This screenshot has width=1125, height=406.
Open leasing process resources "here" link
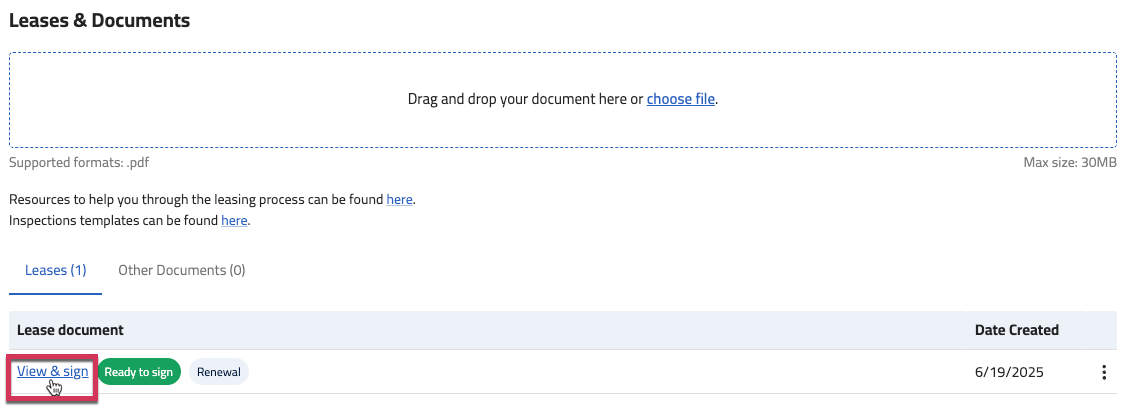(399, 199)
